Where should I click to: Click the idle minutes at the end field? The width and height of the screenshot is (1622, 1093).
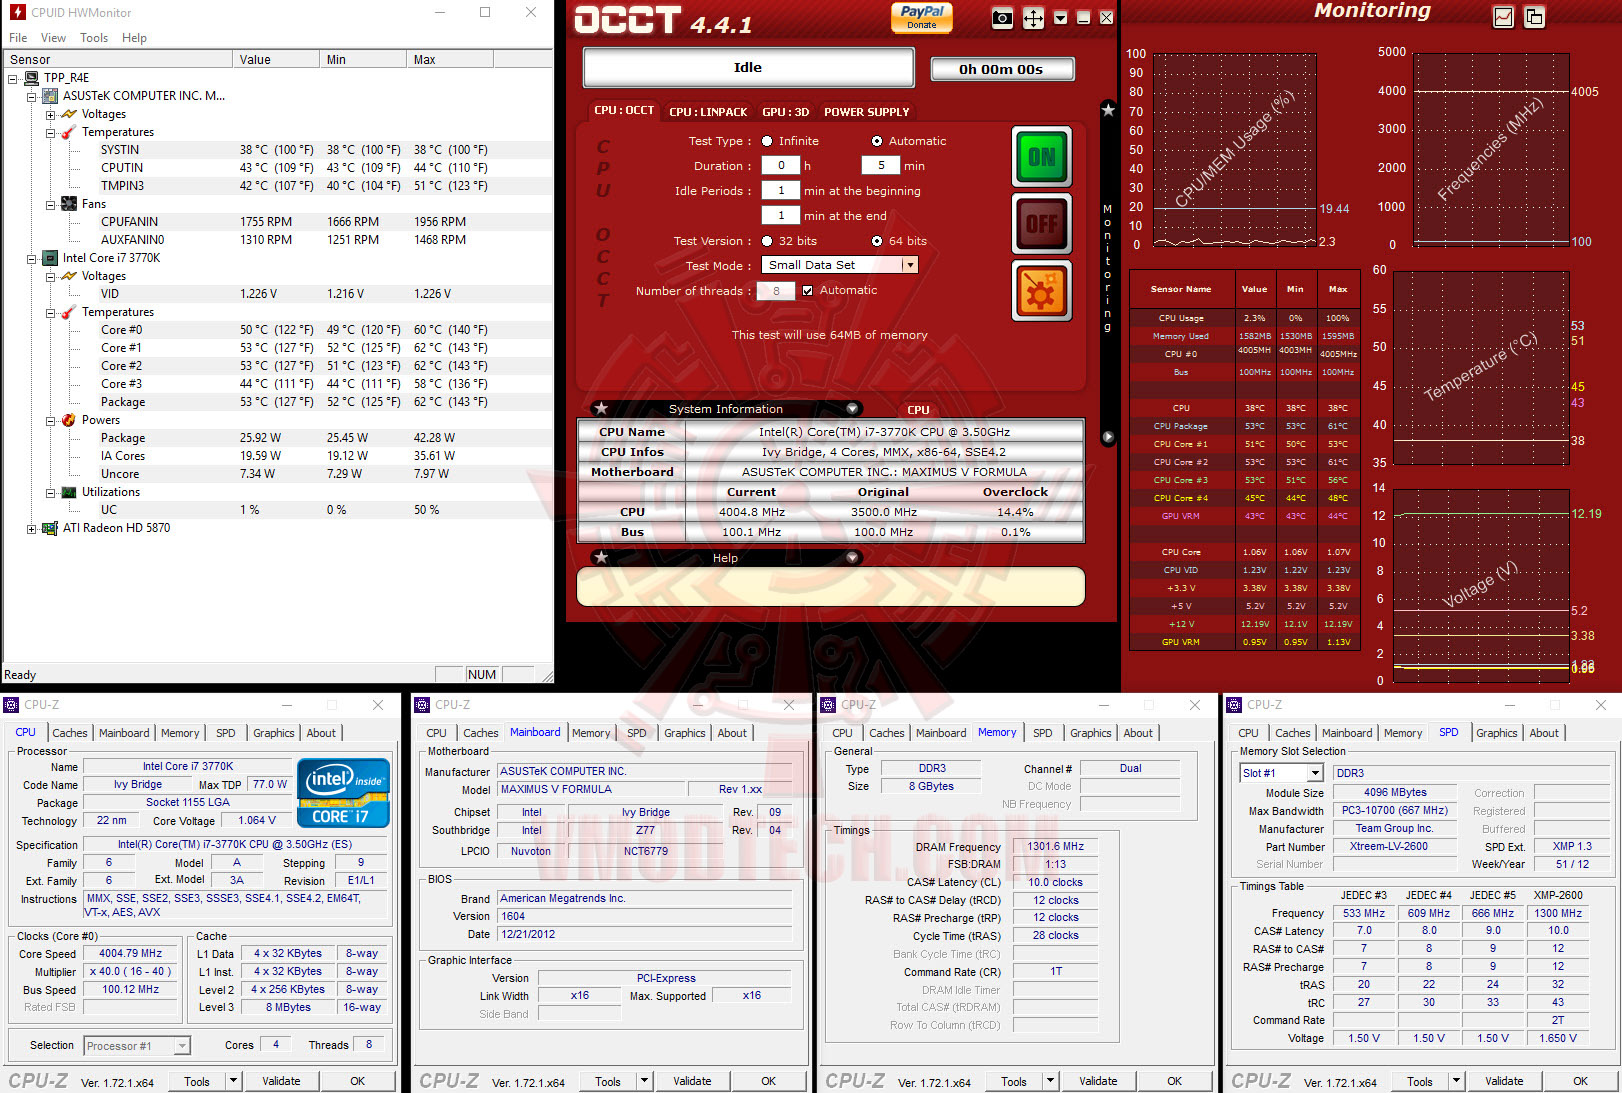tap(781, 216)
